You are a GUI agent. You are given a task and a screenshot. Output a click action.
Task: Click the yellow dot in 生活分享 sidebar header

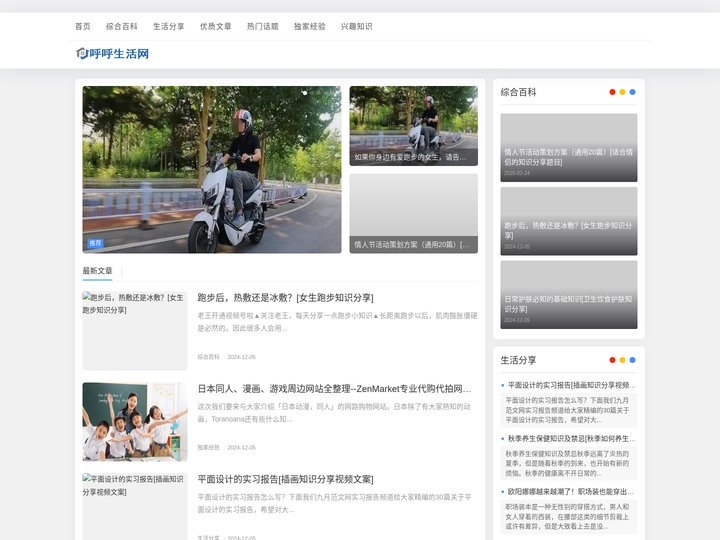tap(622, 360)
